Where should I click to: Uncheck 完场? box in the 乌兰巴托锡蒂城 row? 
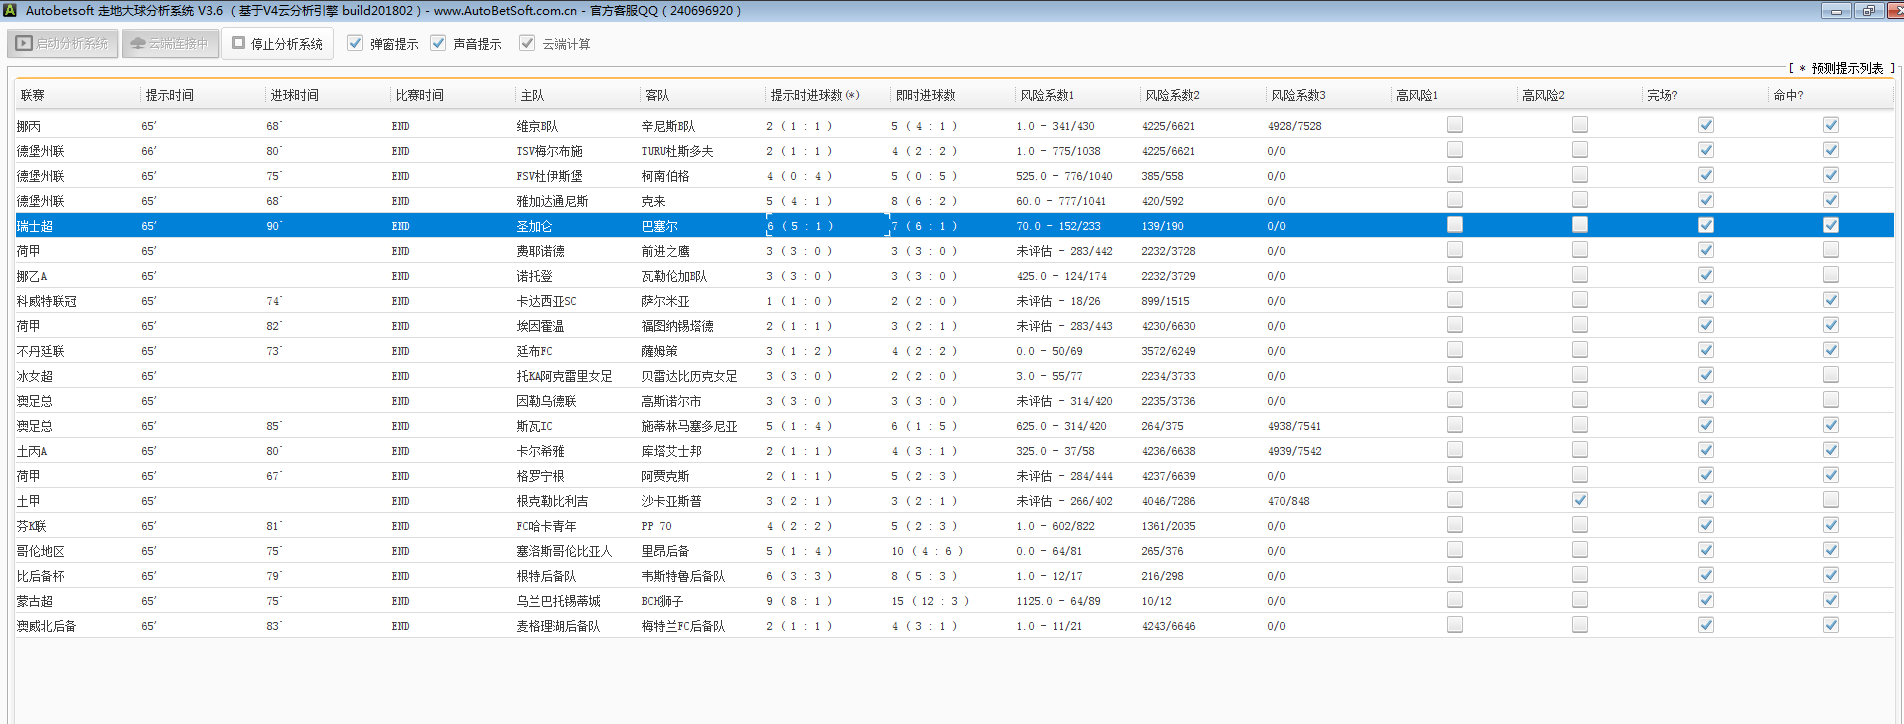coord(1706,600)
